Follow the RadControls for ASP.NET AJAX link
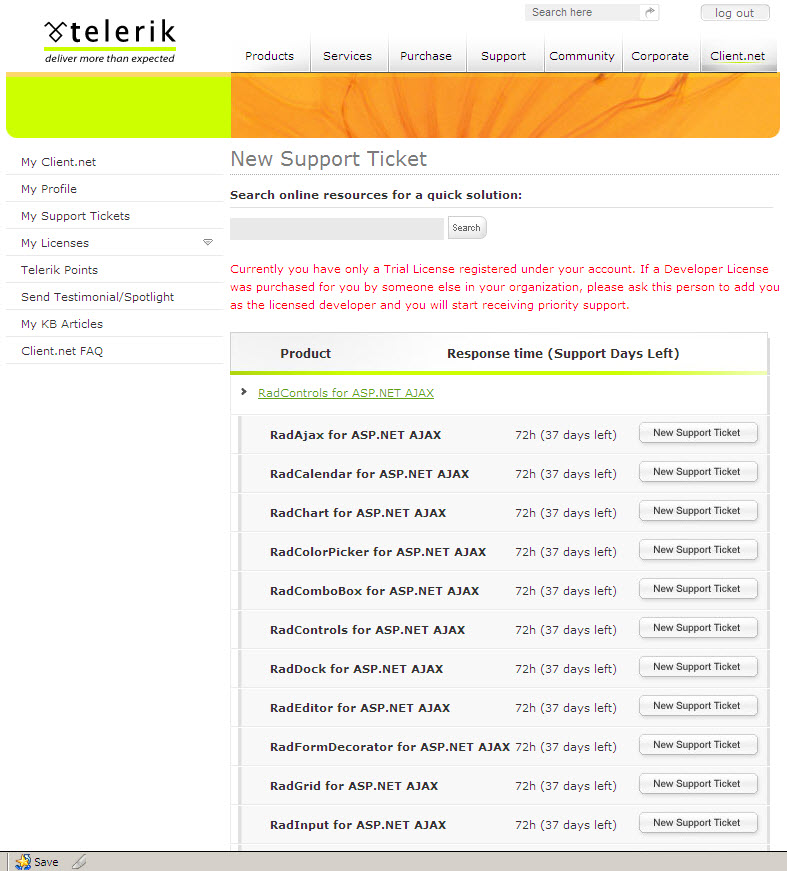 point(346,393)
